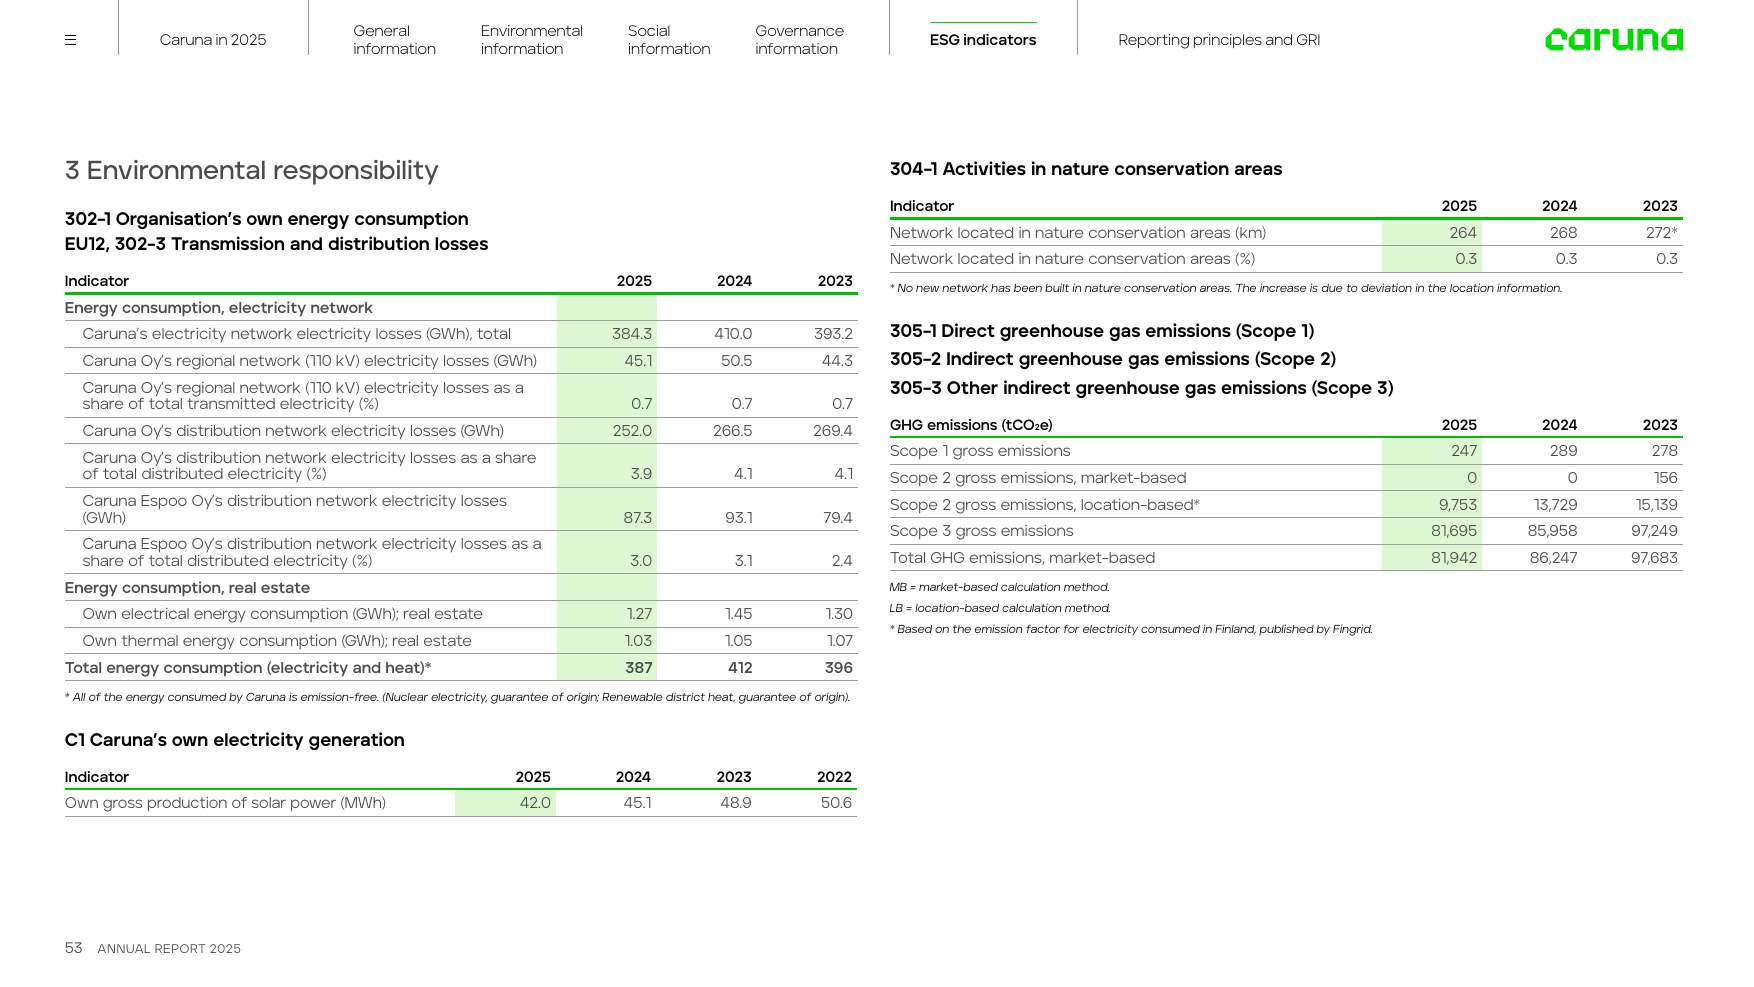Open Social information tab
1754x987 pixels.
coord(669,40)
